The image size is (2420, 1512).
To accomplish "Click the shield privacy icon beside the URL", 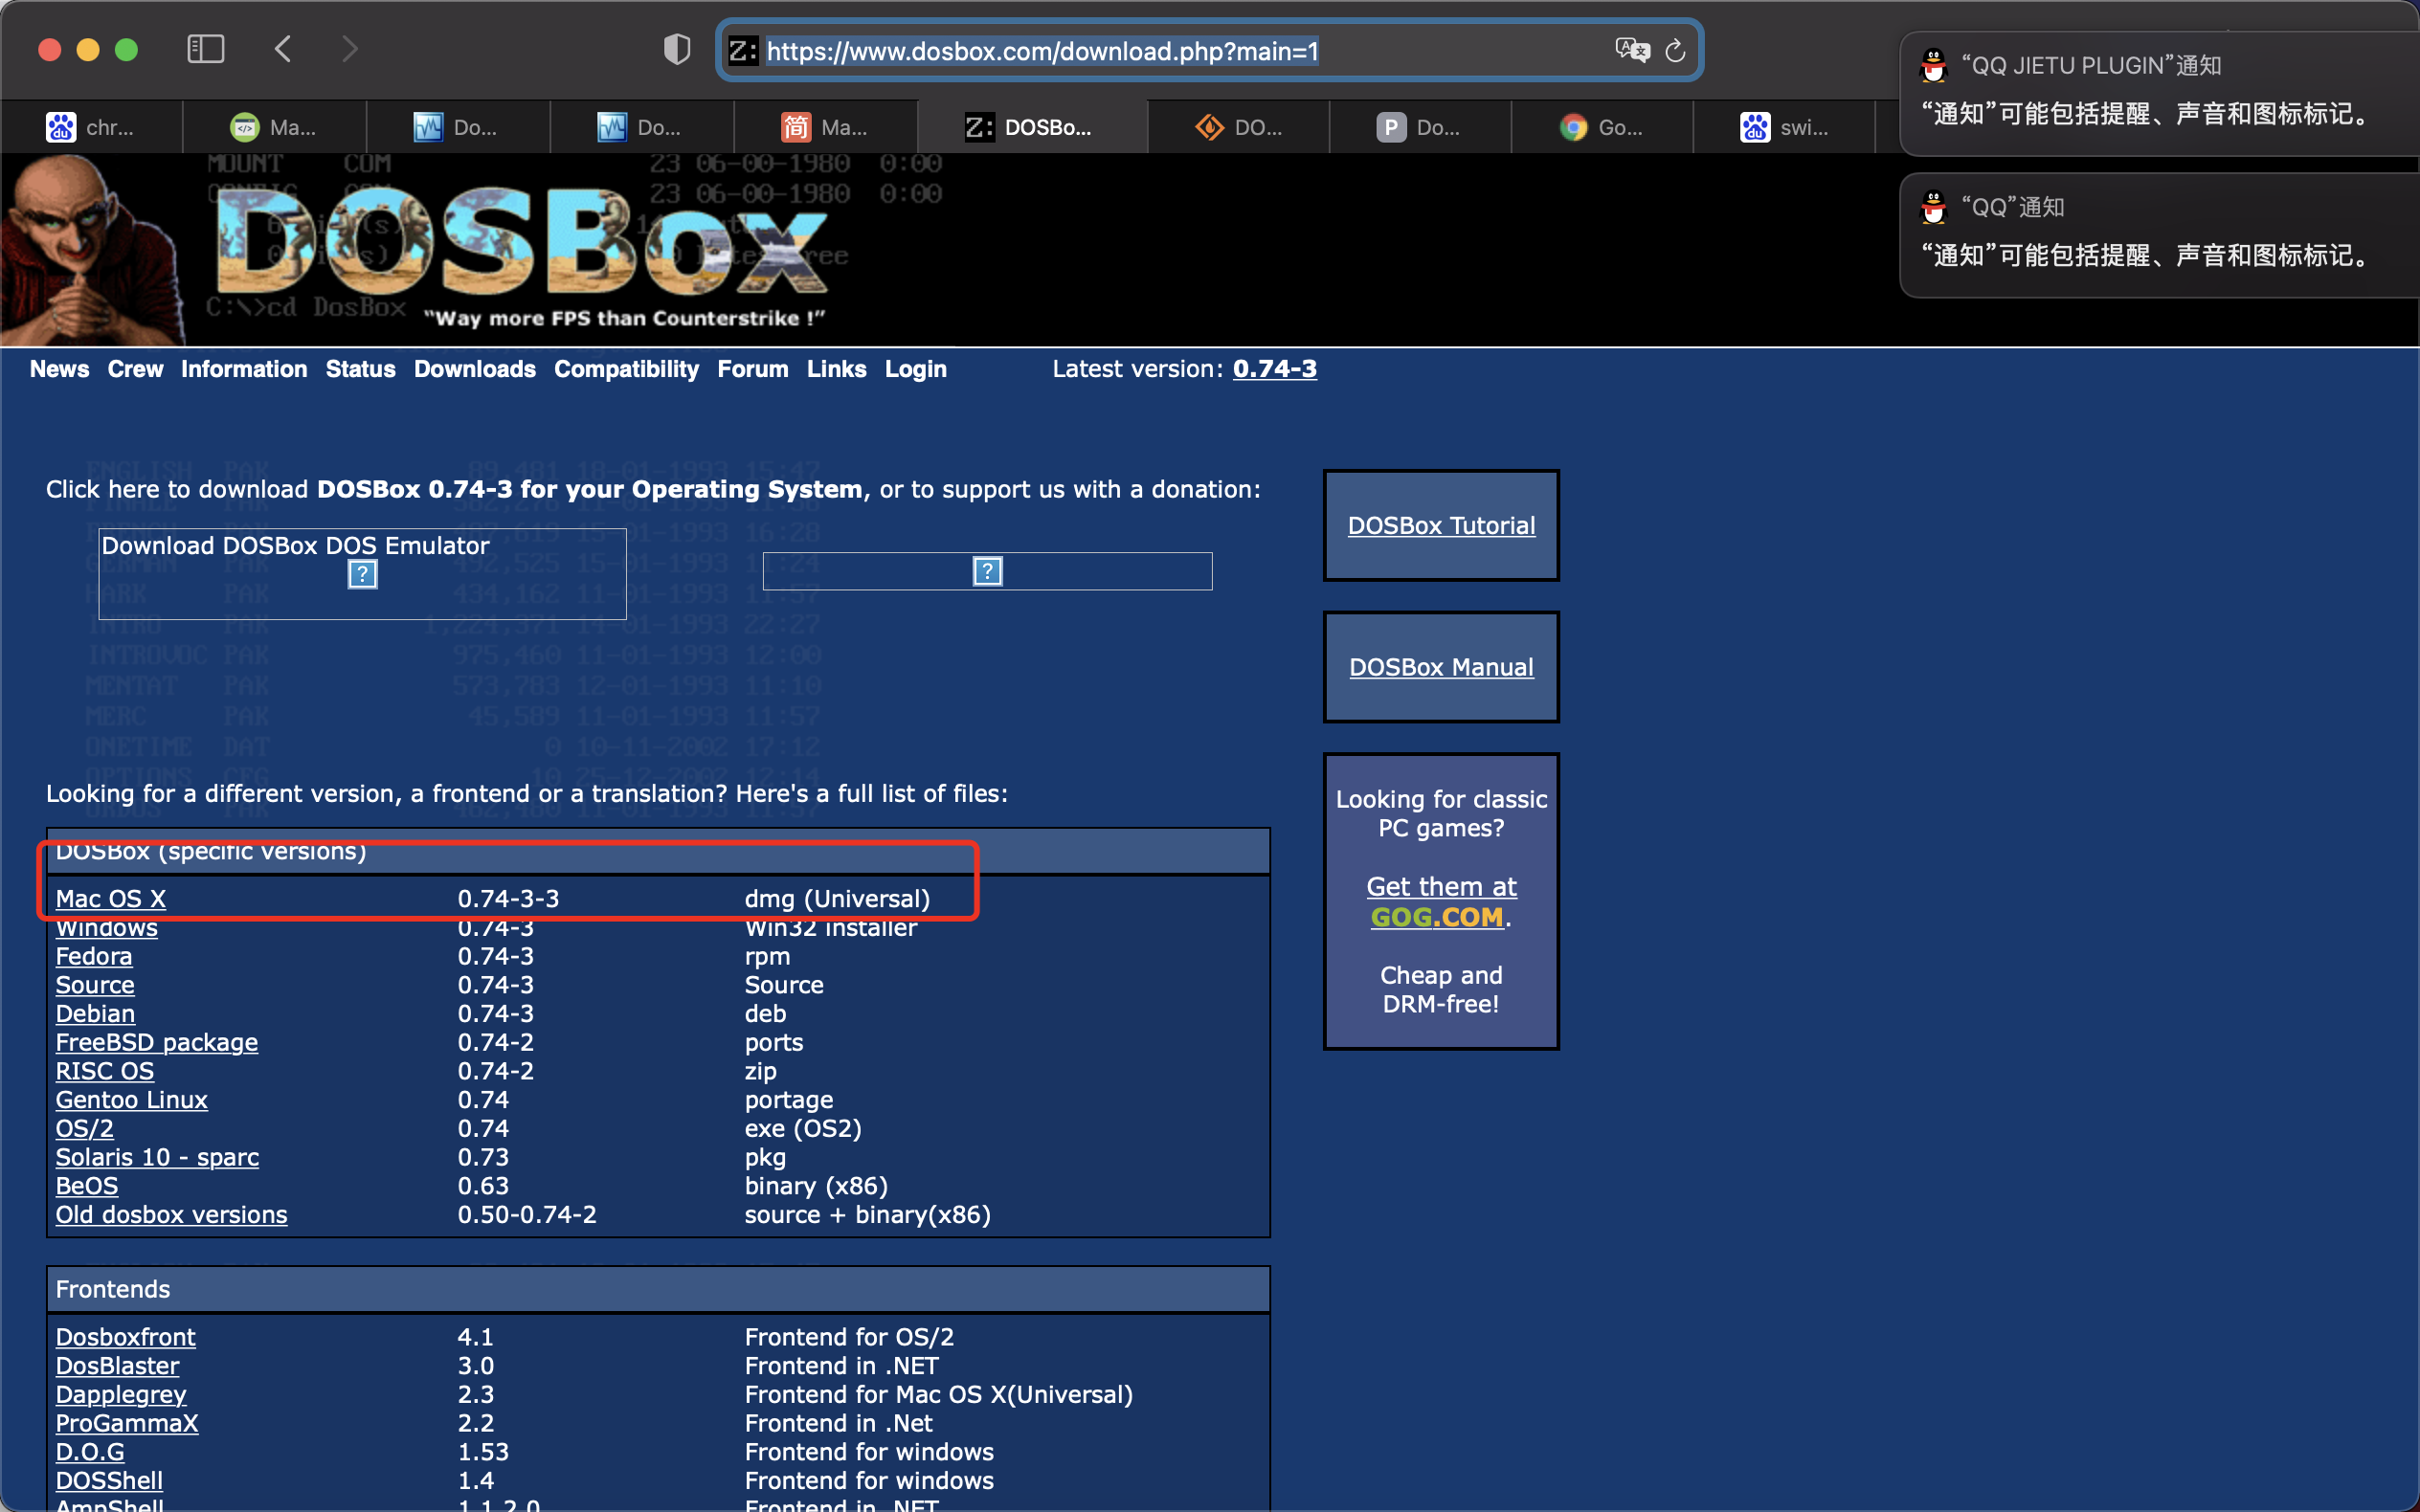I will click(676, 48).
